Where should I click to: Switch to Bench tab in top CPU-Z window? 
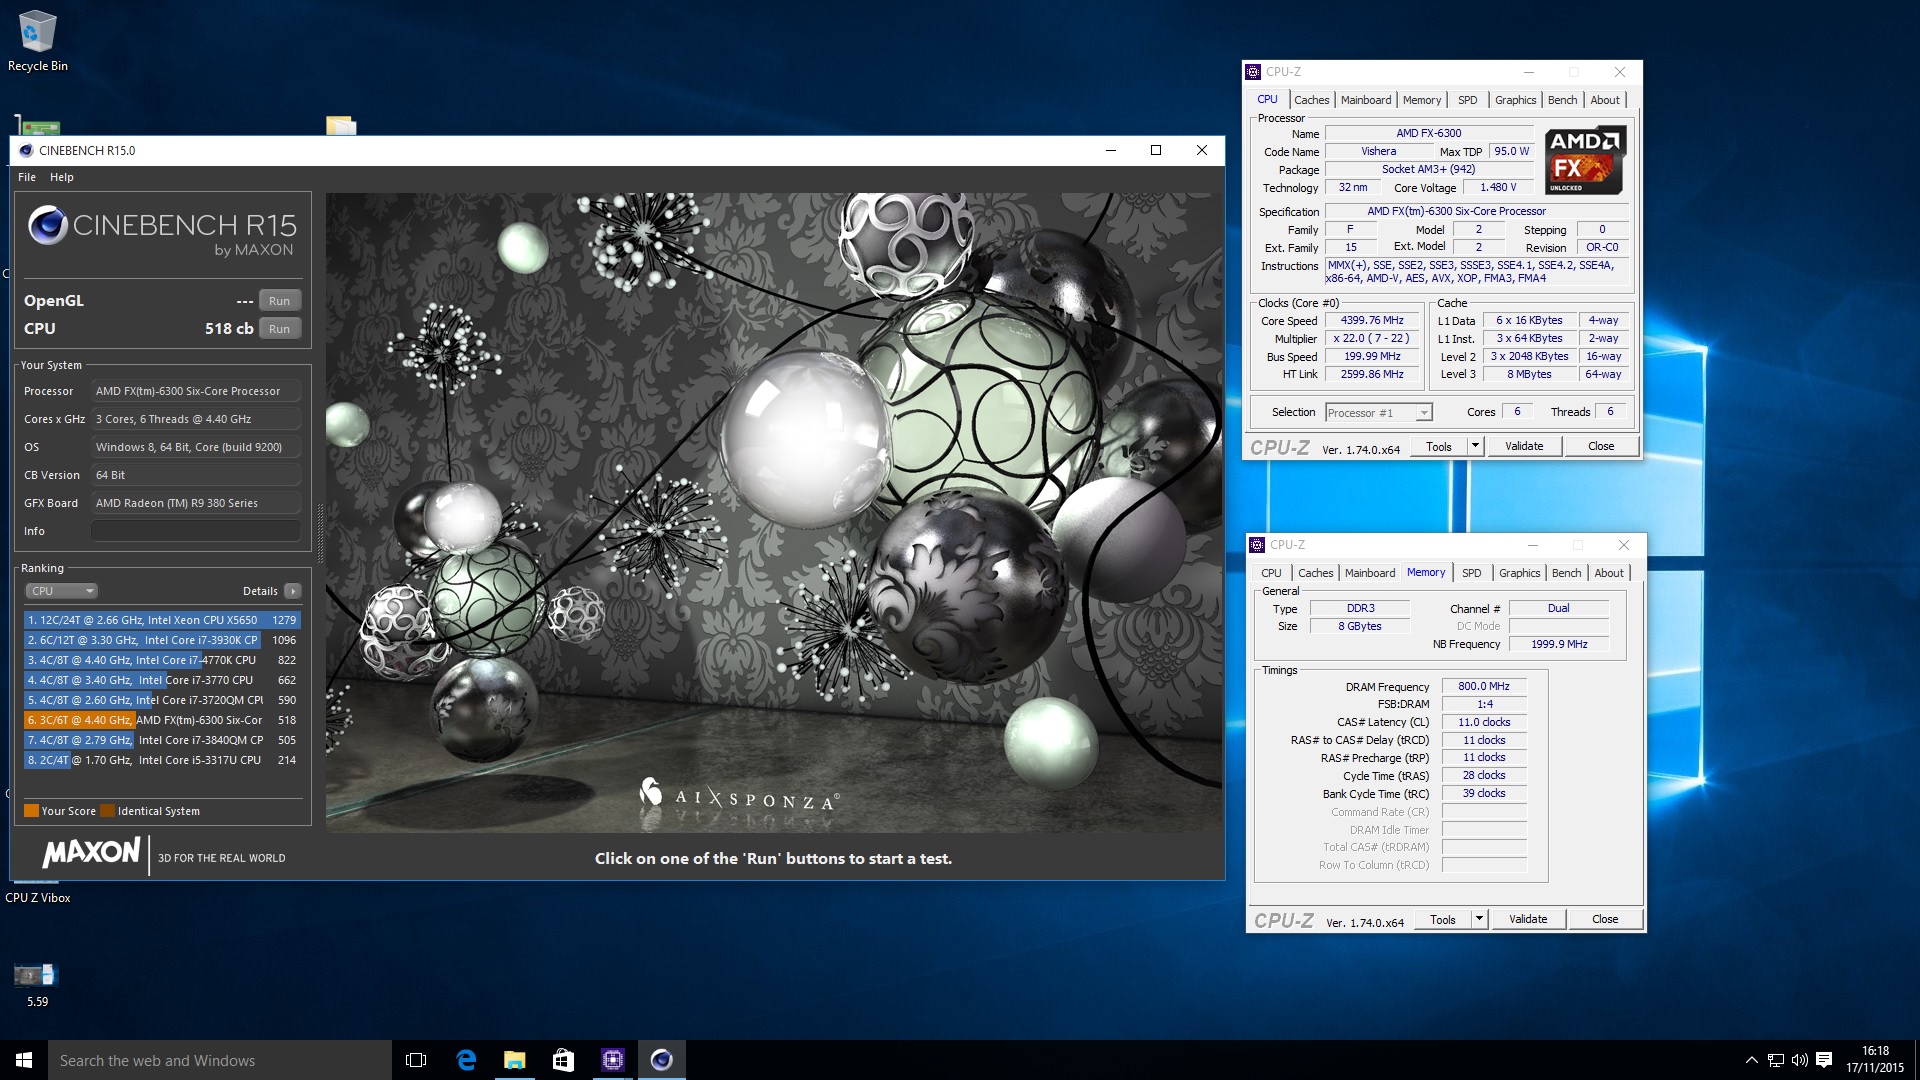pyautogui.click(x=1562, y=100)
